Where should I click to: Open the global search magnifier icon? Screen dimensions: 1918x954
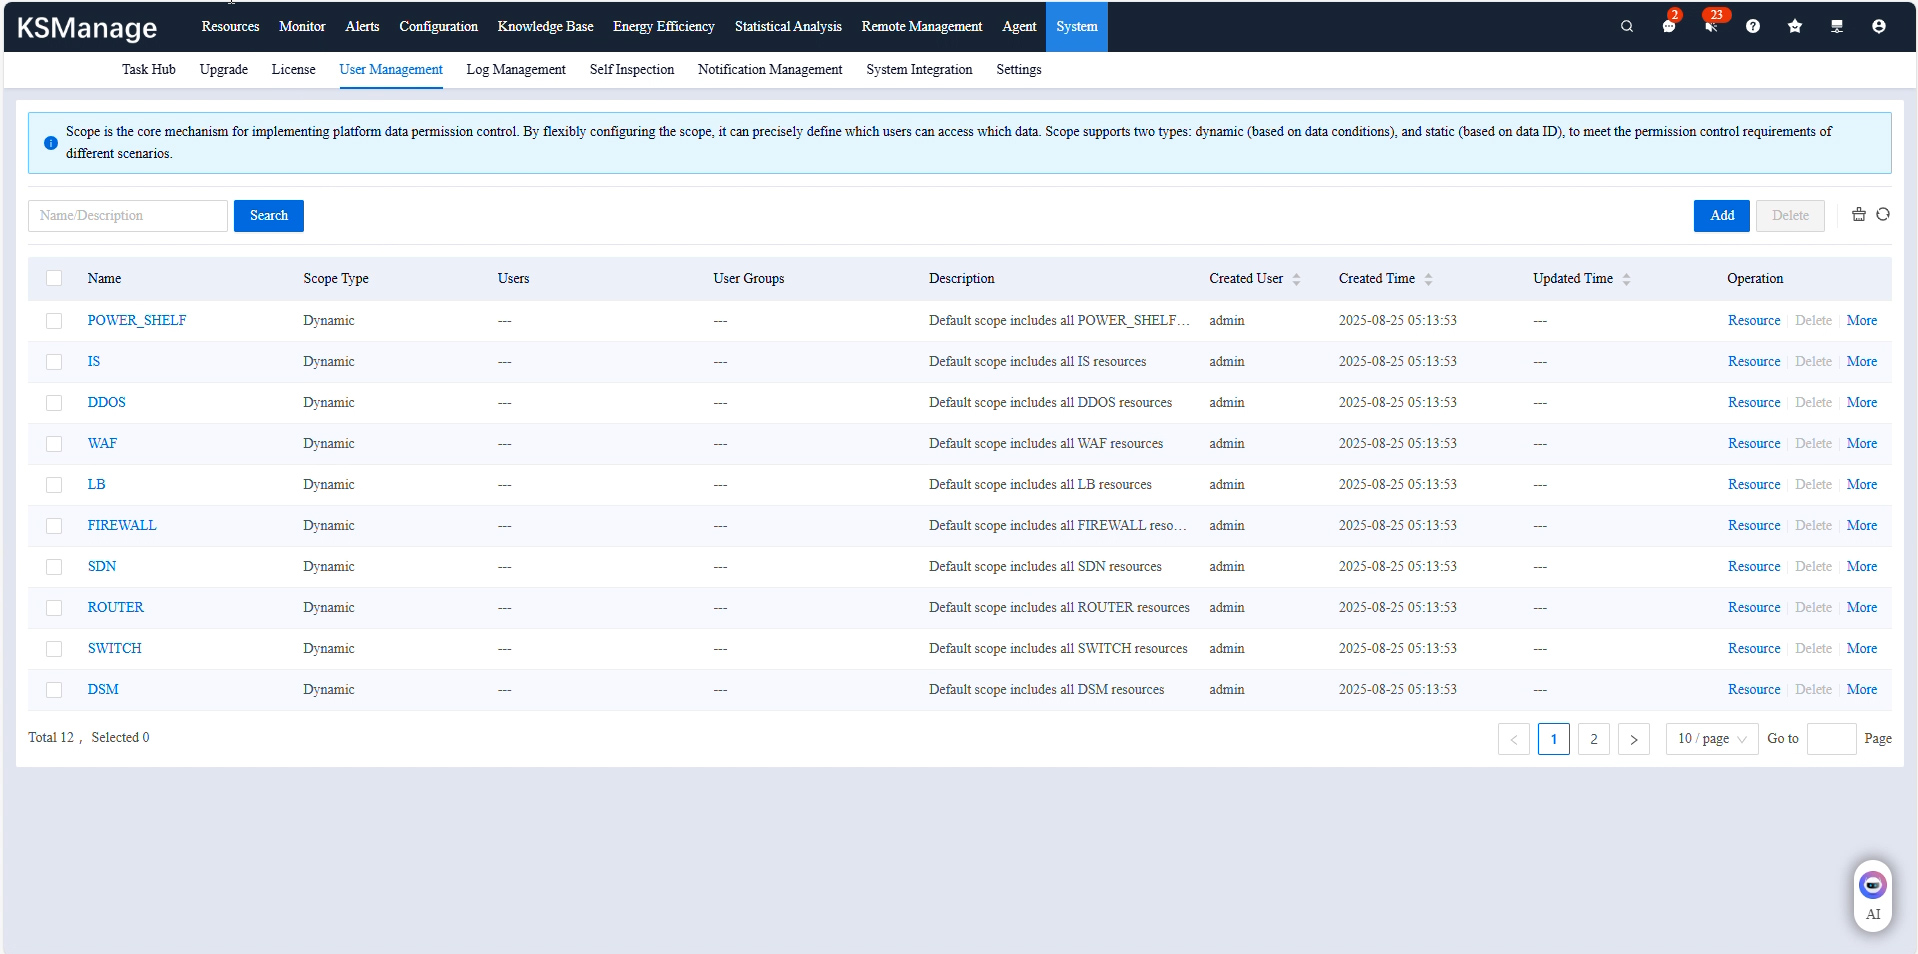point(1626,27)
